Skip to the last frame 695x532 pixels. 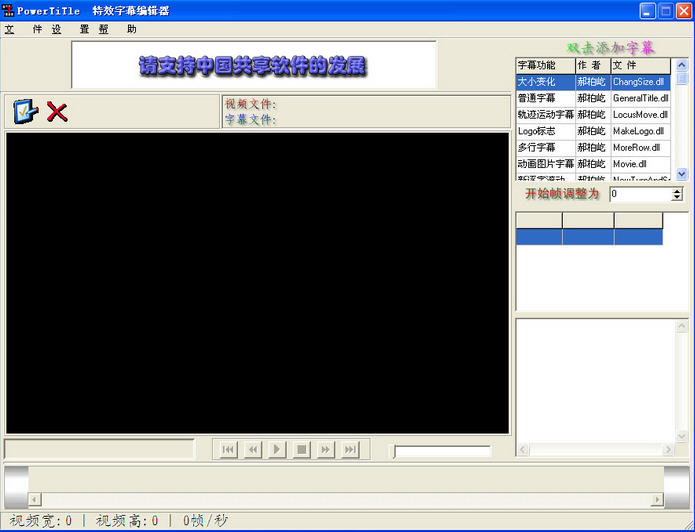(349, 450)
